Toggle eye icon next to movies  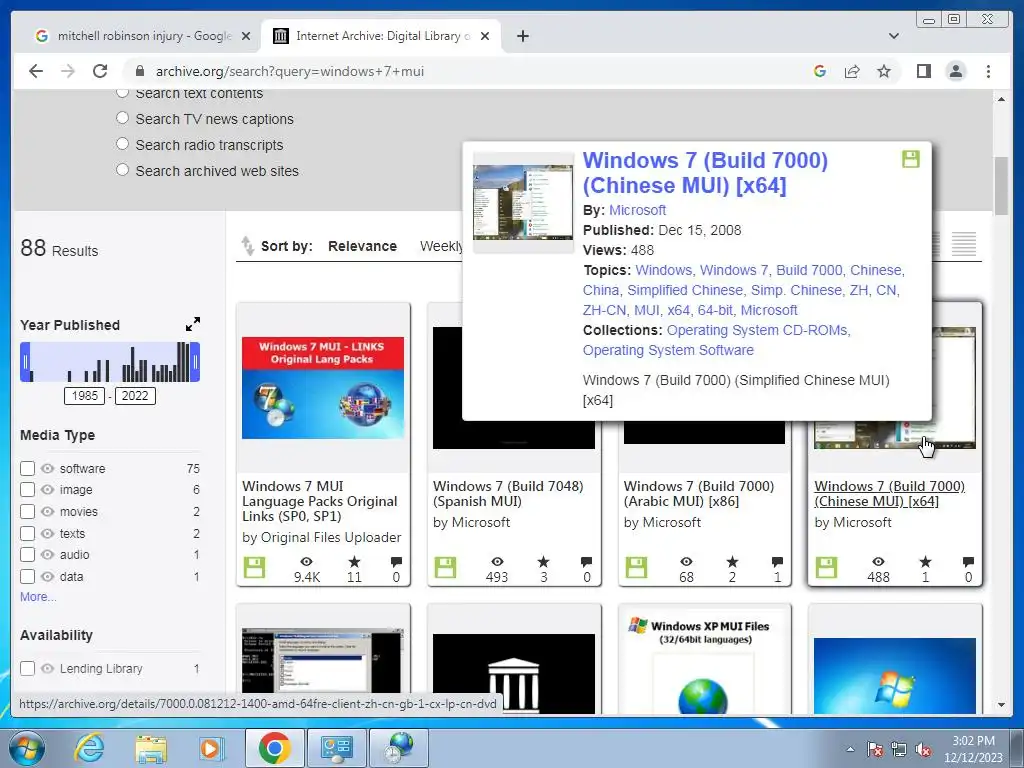(47, 511)
